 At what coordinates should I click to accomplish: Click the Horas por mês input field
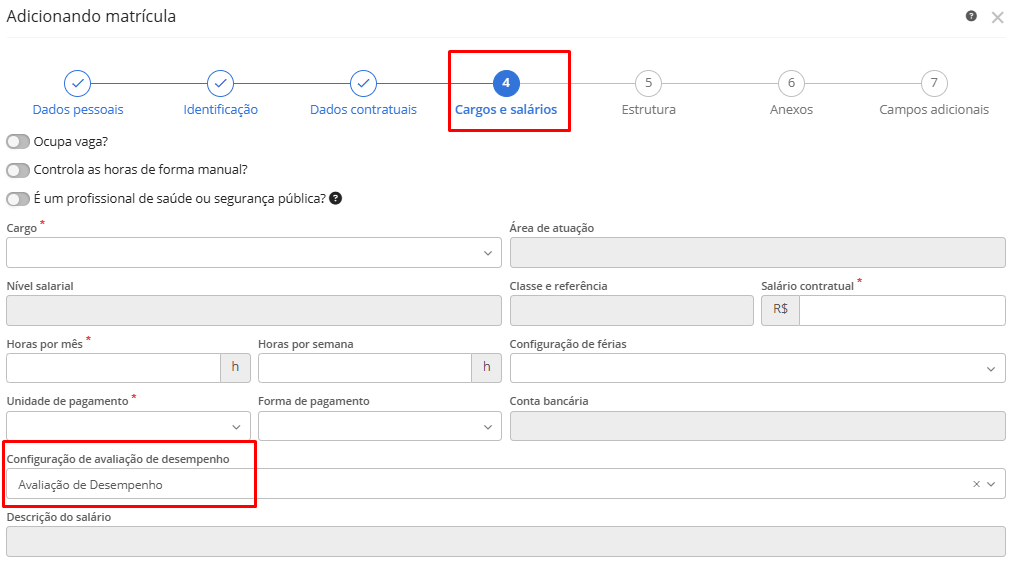coord(113,369)
